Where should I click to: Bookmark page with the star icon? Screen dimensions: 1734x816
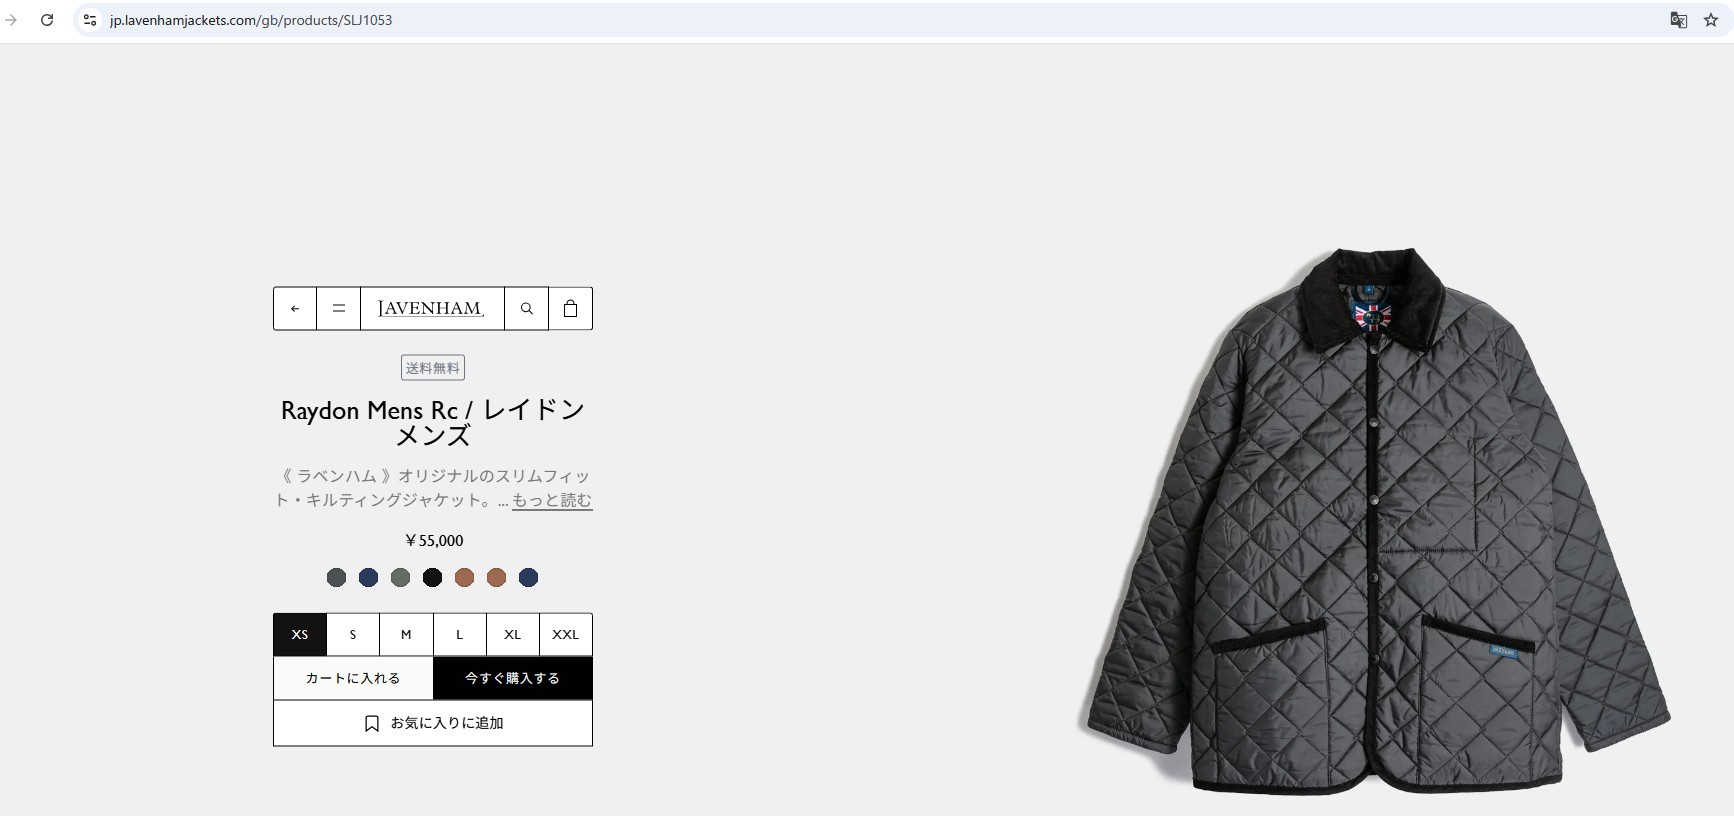[x=1711, y=20]
